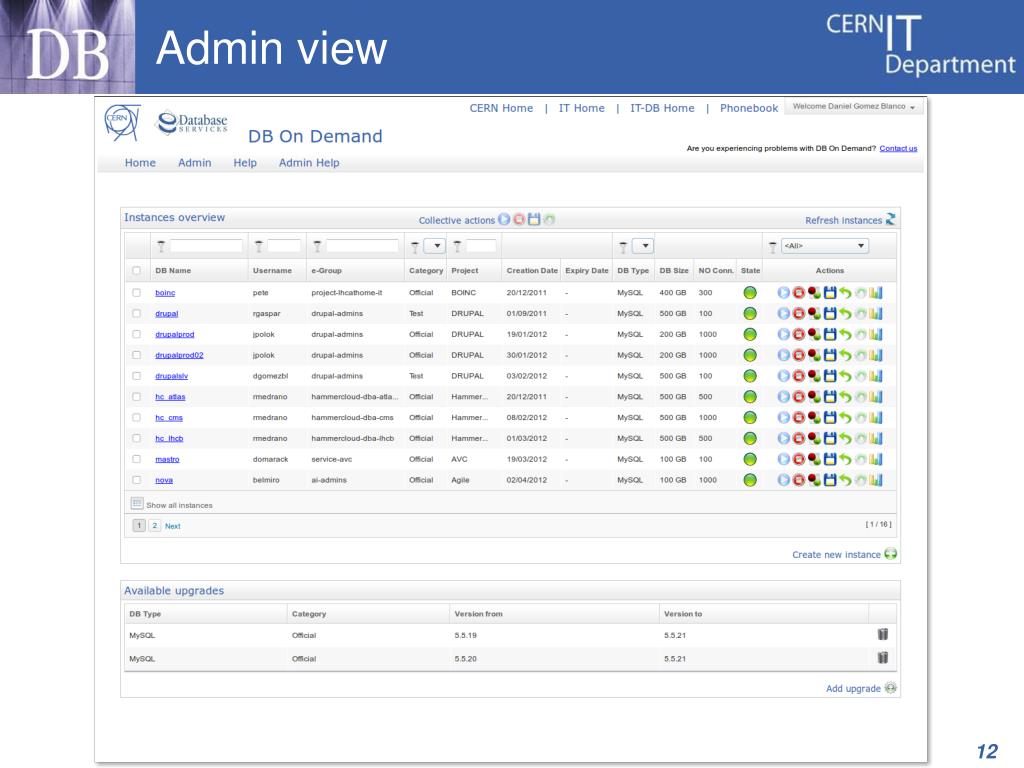Click the collective backup floppy icon
Viewport: 1024px width, 768px height.
534,219
